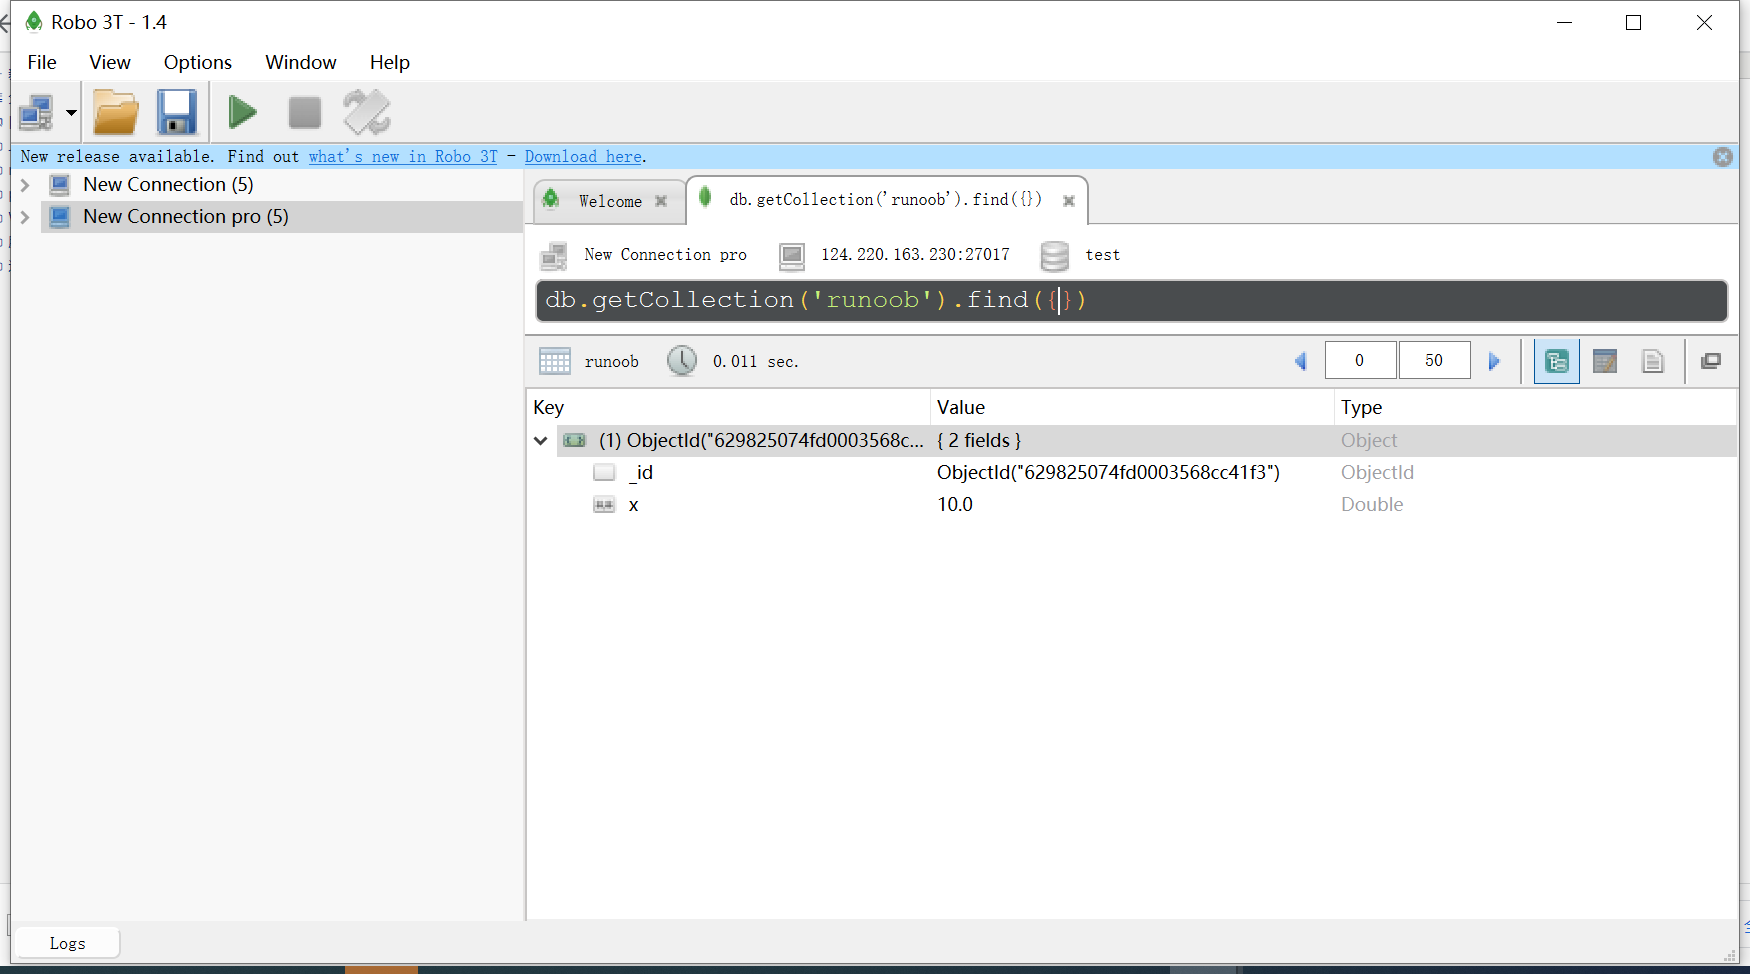
Task: Click the ObjectId type cell for _id
Action: click(1378, 473)
